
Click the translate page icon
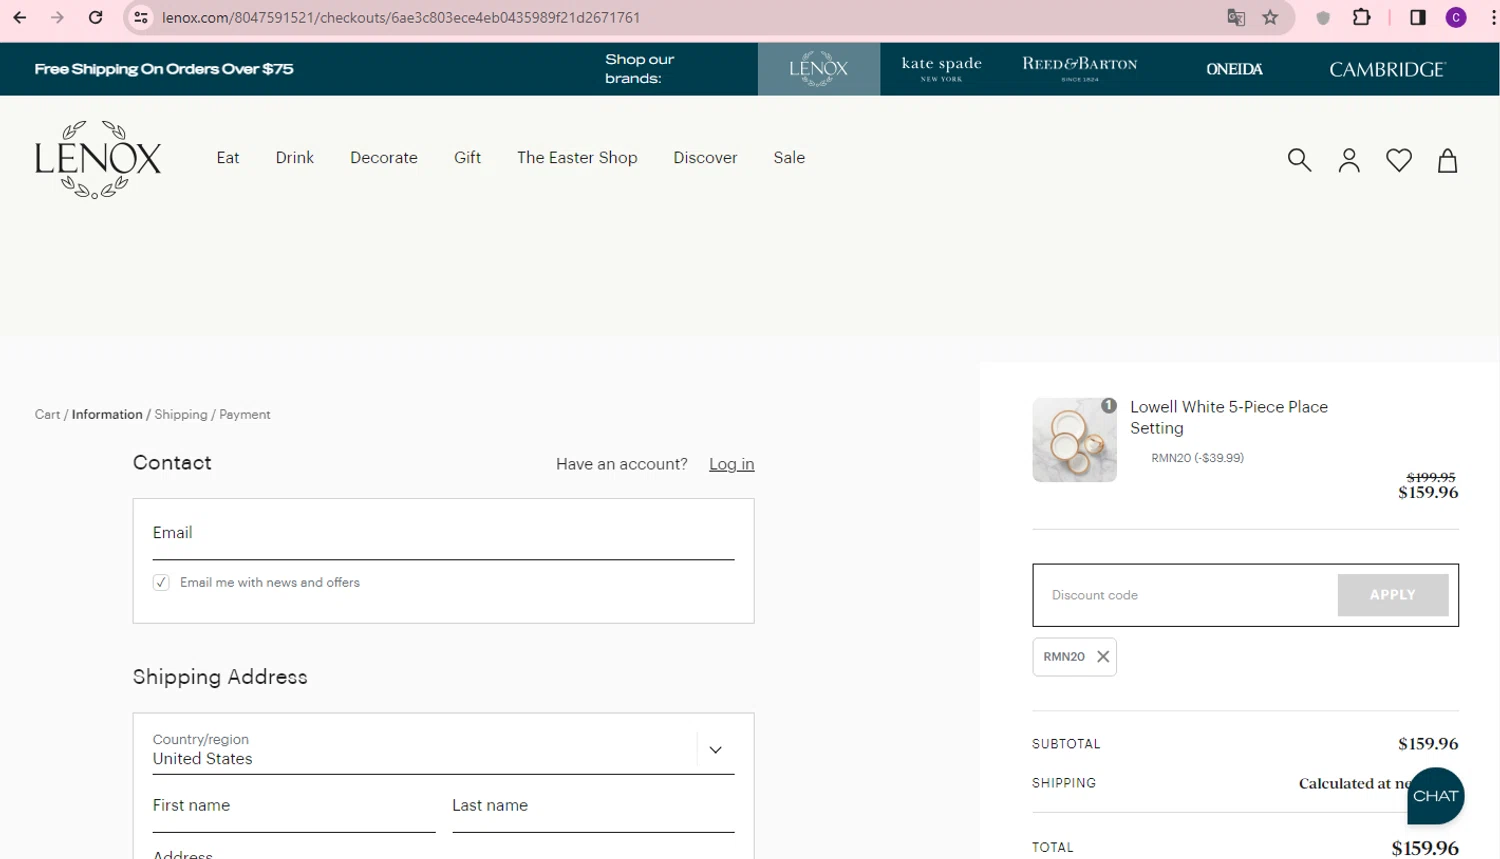(1236, 17)
